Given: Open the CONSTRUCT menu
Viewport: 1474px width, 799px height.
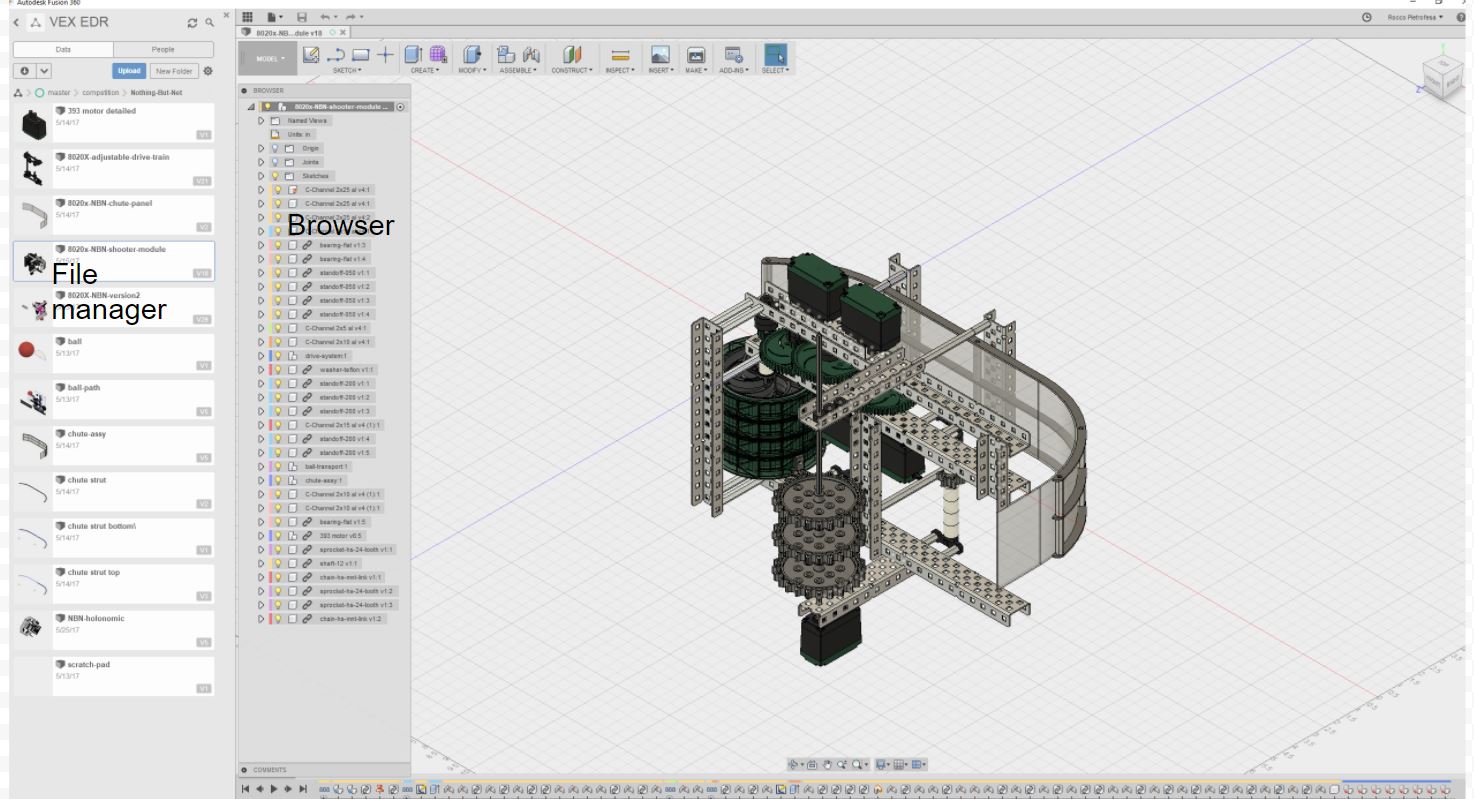Looking at the screenshot, I should pyautogui.click(x=572, y=70).
